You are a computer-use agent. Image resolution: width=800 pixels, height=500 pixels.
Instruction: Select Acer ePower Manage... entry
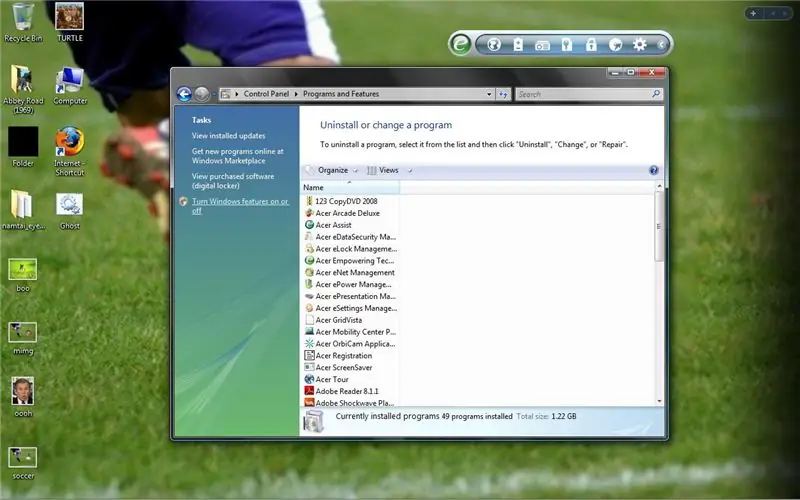coord(350,284)
